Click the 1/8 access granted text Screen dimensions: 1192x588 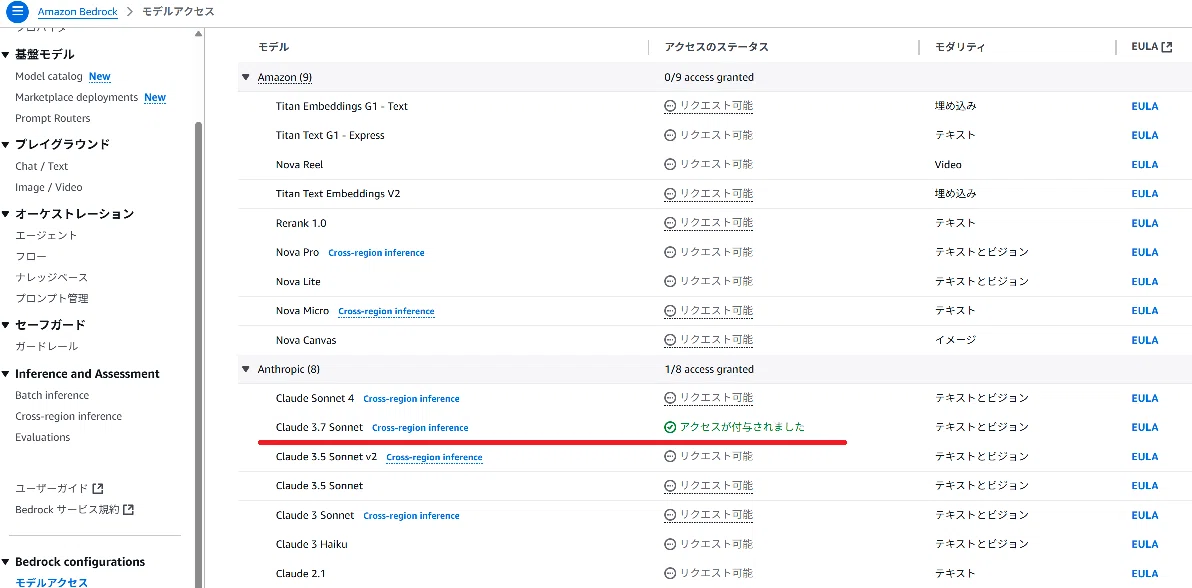pyautogui.click(x=709, y=370)
